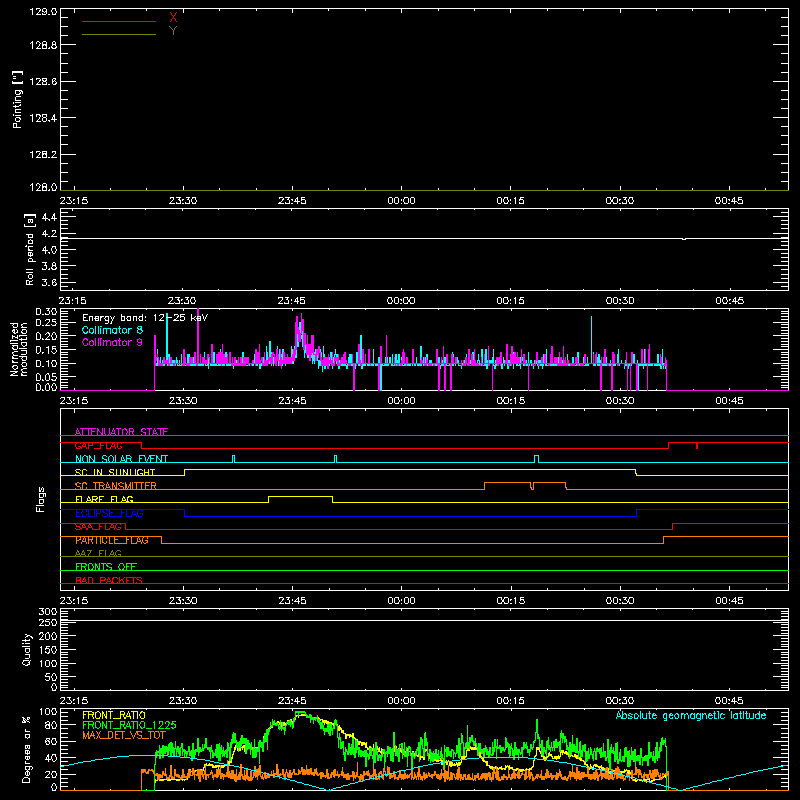
Task: Click the NON_SOLAR_EVENT flag label
Action: [121, 459]
